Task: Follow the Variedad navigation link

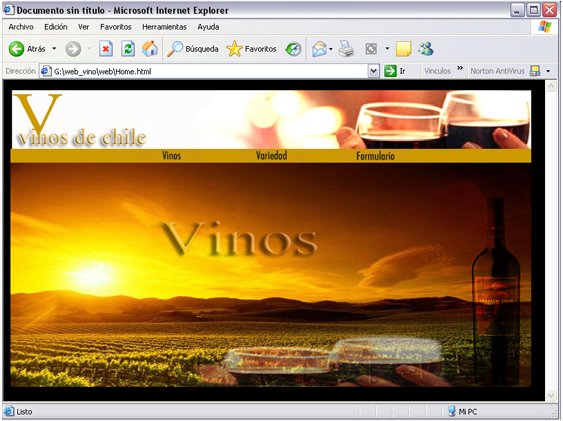Action: [271, 156]
